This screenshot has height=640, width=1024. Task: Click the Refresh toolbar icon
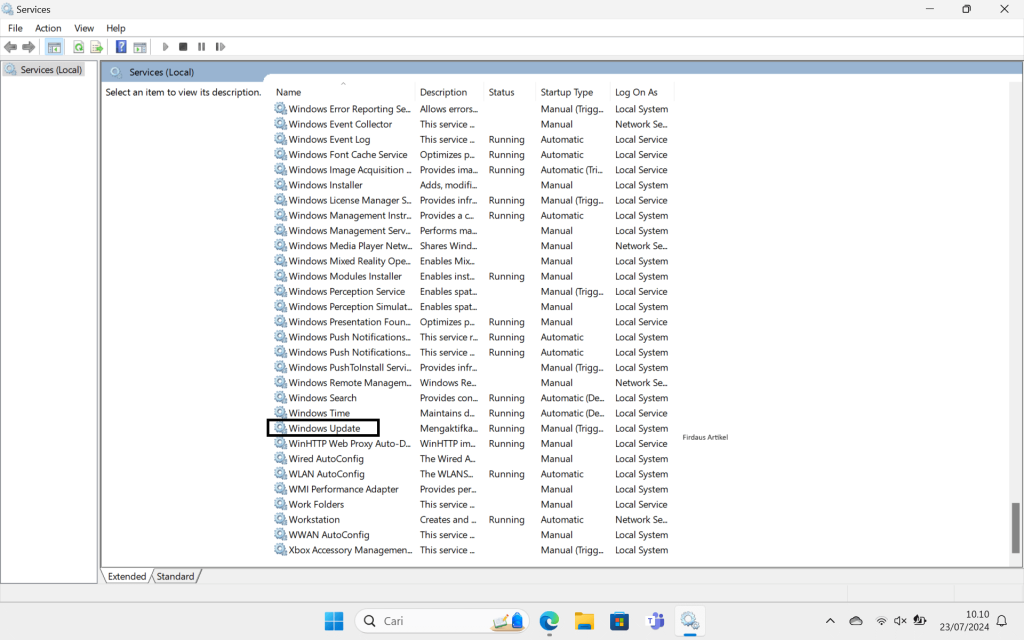[x=78, y=47]
